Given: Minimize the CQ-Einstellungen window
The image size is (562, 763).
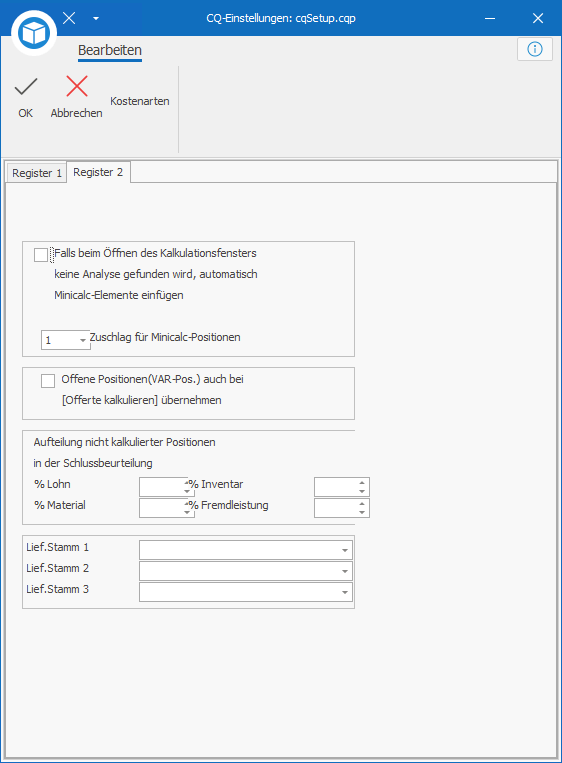Looking at the screenshot, I should pyautogui.click(x=490, y=18).
